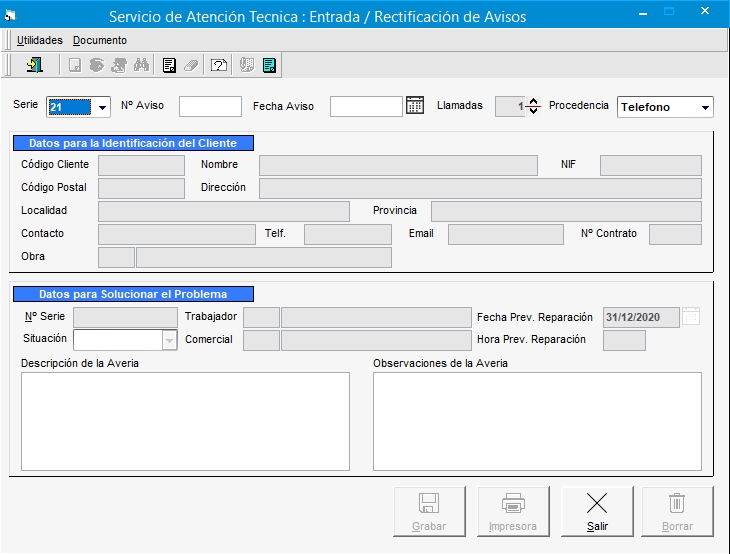Click the Hora Prev. Reparación field
Screen dimensions: 730x554
[624, 340]
